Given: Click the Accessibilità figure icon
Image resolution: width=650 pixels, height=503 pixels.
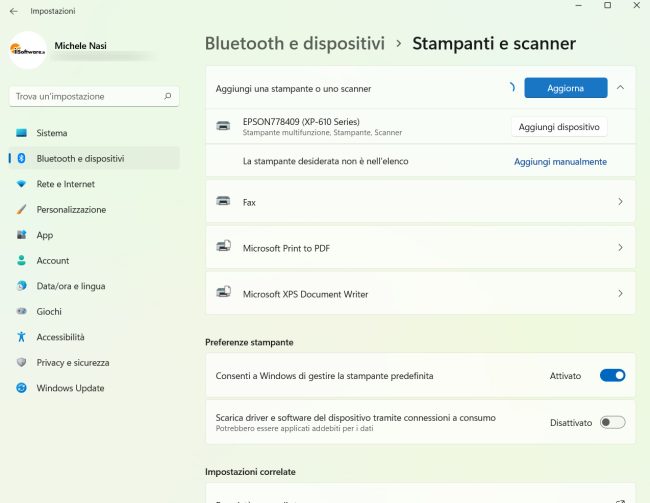Looking at the screenshot, I should coord(21,337).
